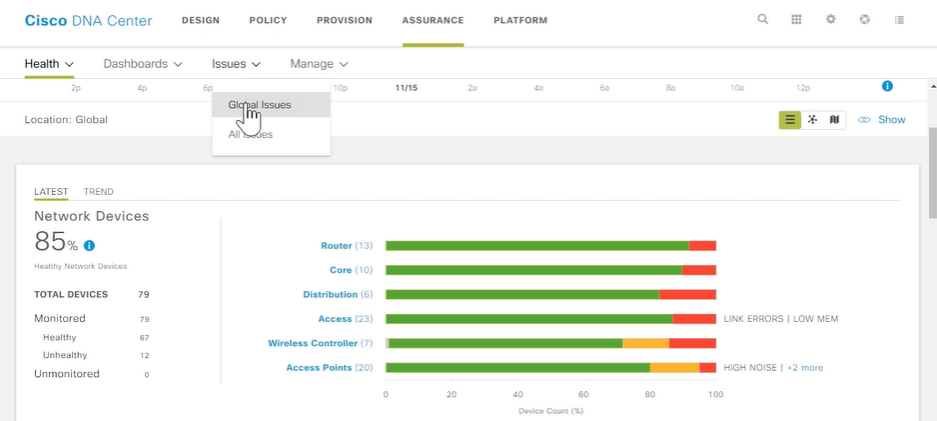Image resolution: width=937 pixels, height=421 pixels.
Task: Open the POLICY tab
Action: (268, 20)
